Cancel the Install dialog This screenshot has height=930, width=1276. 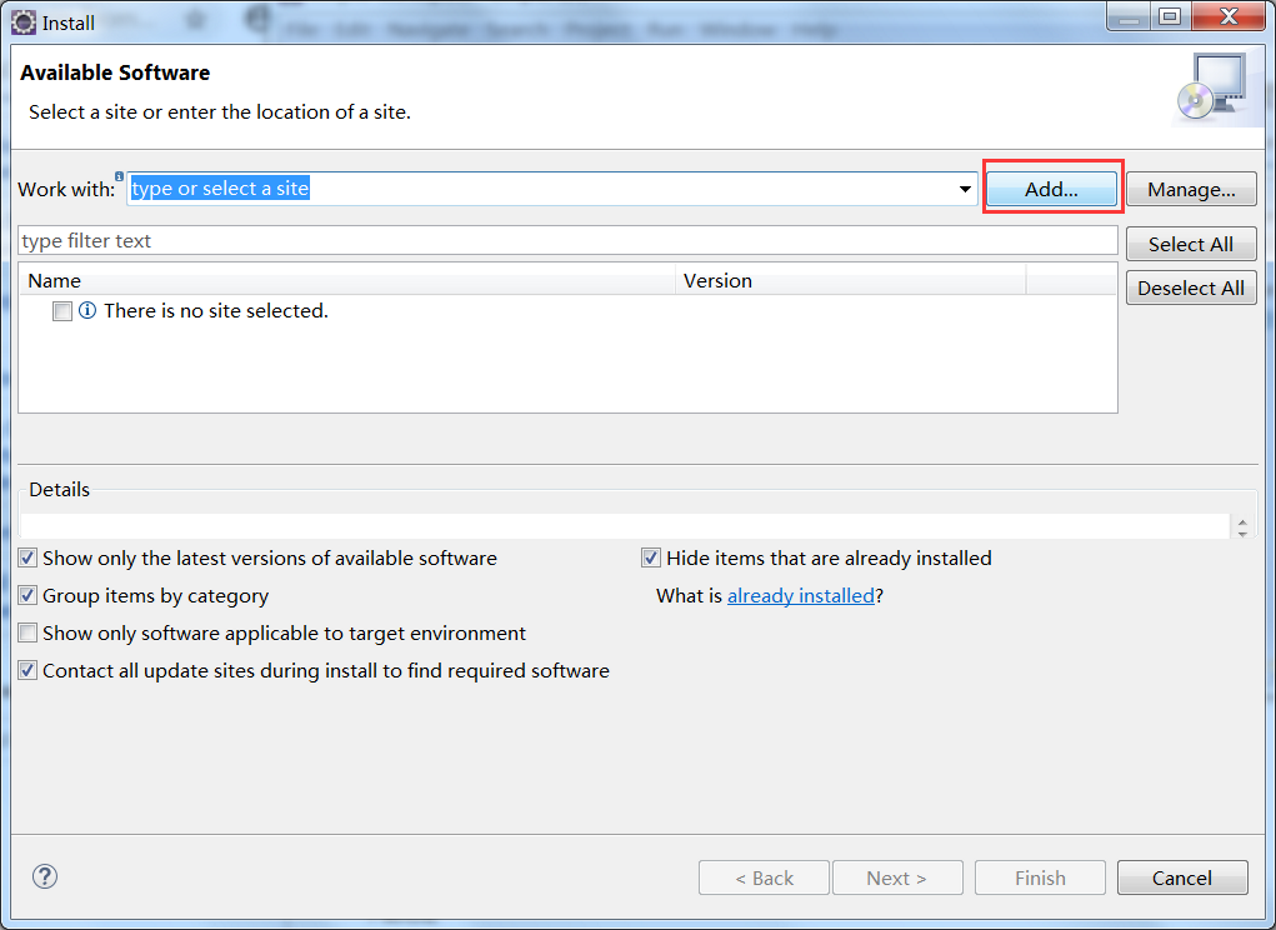point(1182,878)
